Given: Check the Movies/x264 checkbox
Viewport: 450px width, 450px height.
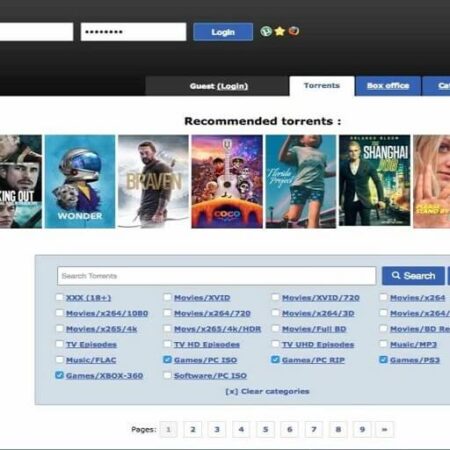Looking at the screenshot, I should click(383, 297).
